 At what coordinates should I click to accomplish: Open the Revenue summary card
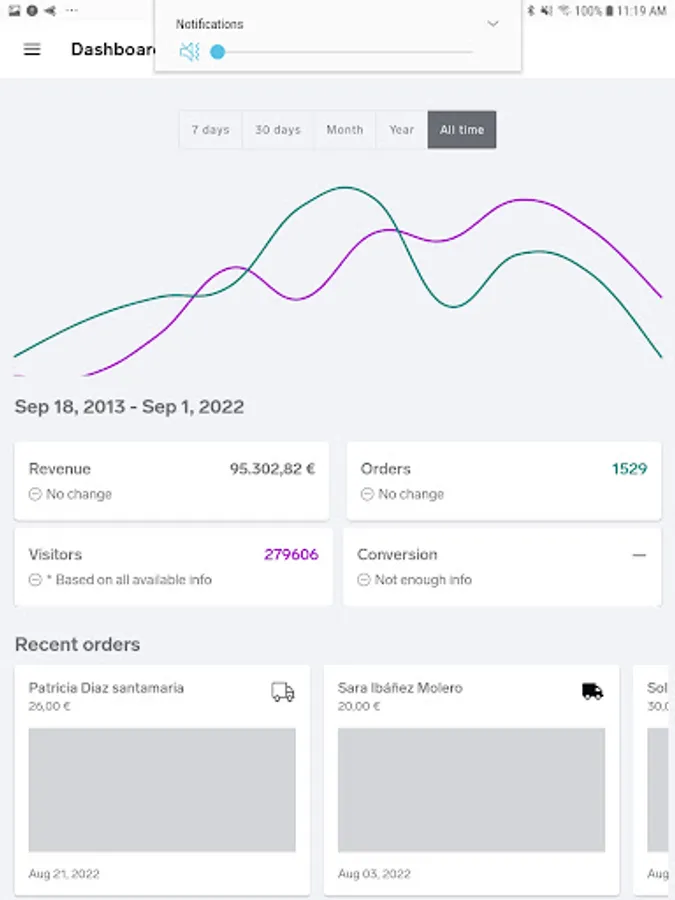point(171,481)
